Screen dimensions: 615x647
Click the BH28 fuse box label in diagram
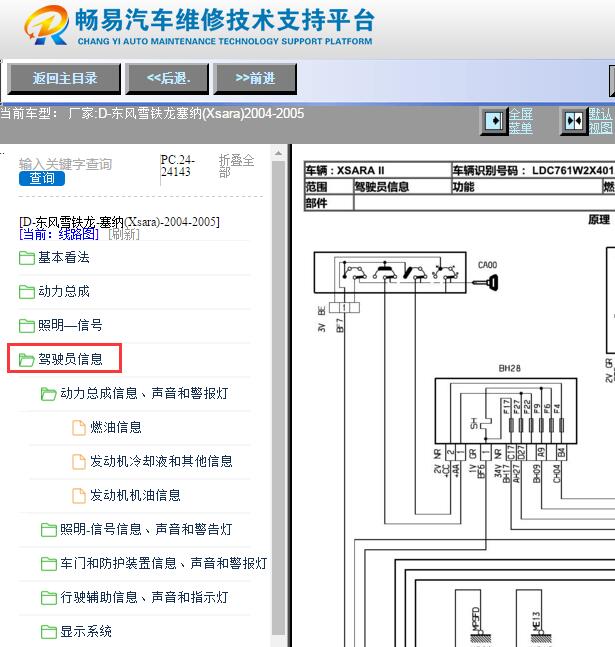pos(509,368)
